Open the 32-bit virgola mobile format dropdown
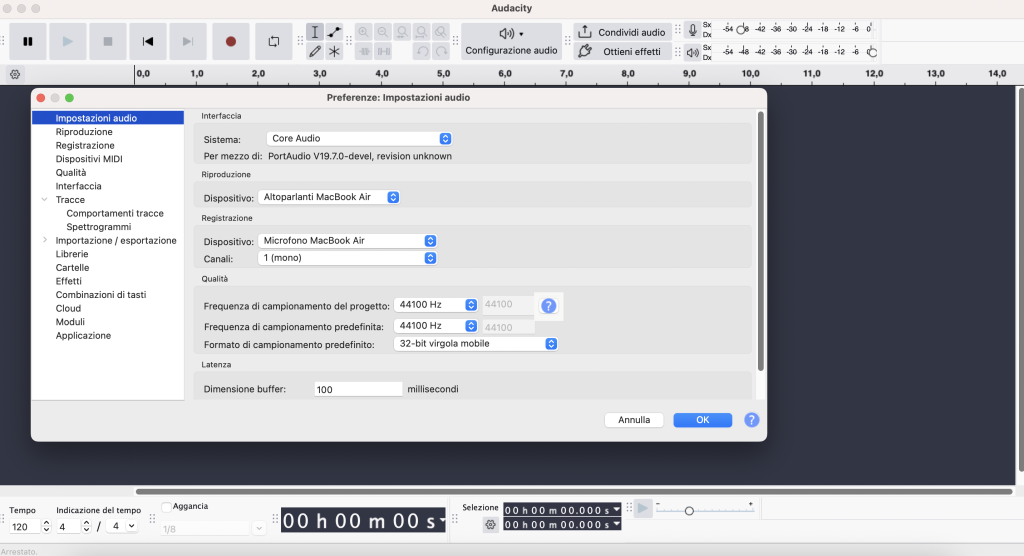Image resolution: width=1024 pixels, height=556 pixels. point(475,344)
